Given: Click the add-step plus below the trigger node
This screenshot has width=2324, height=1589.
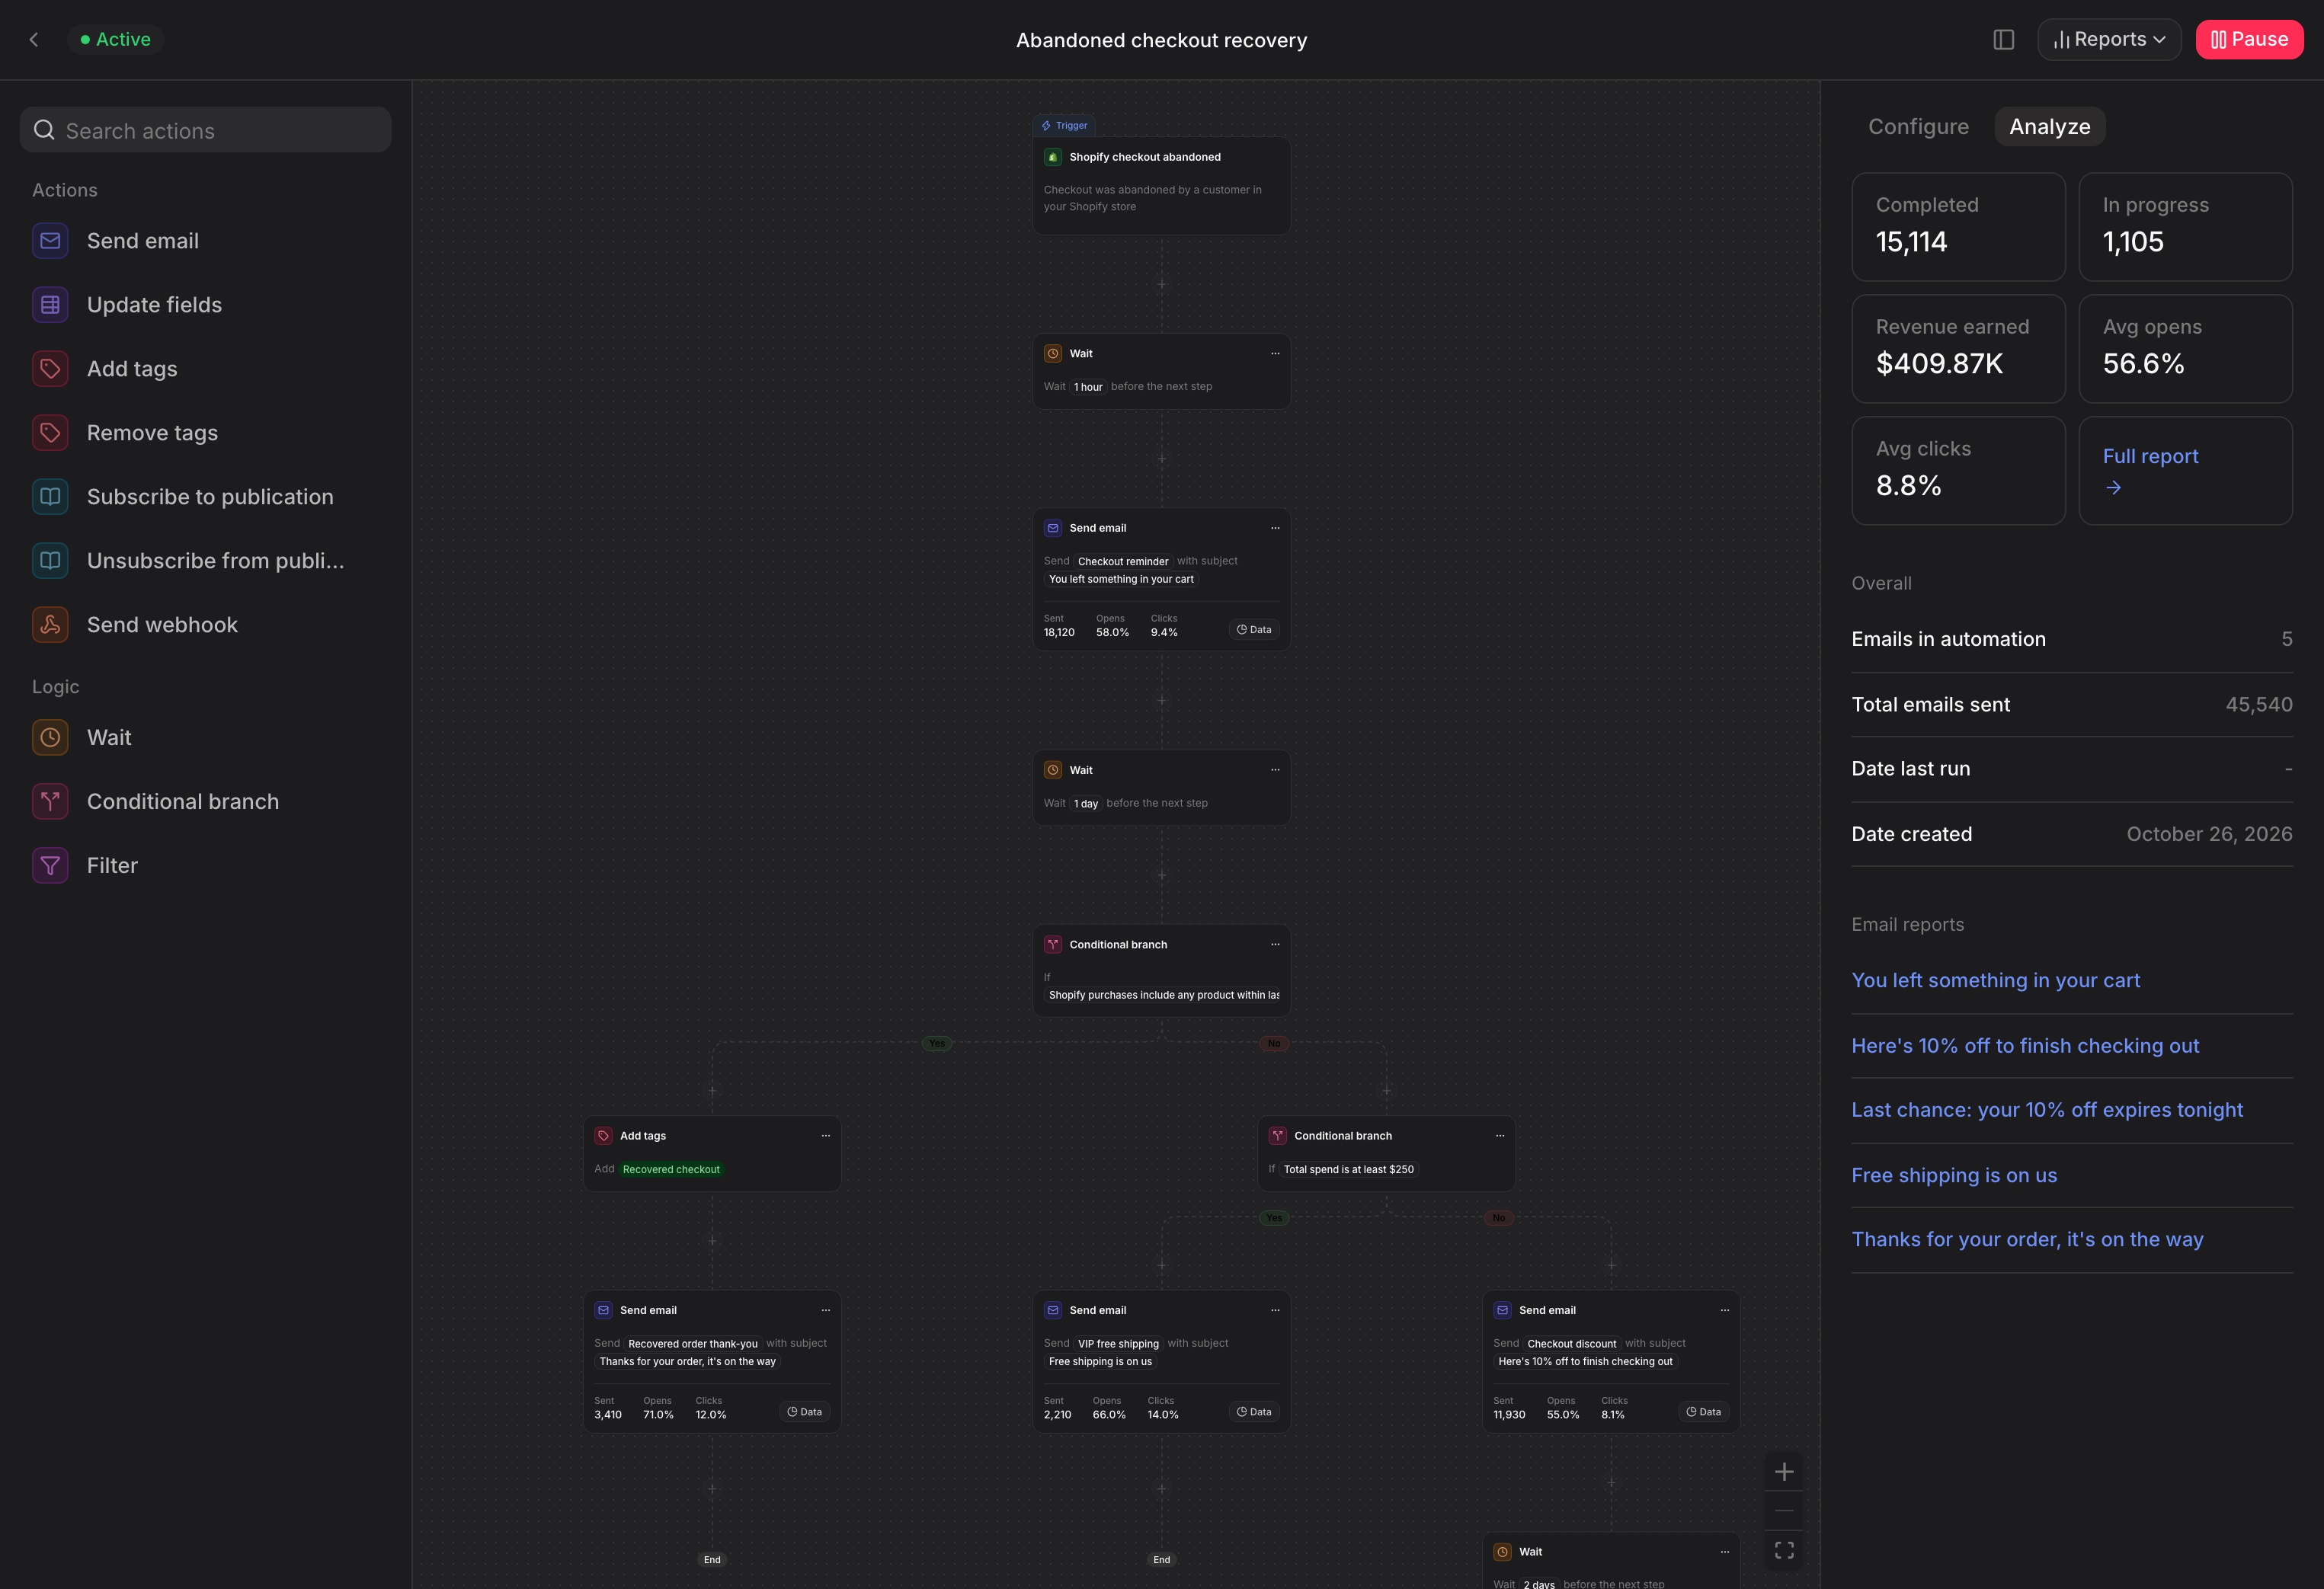Looking at the screenshot, I should (x=1161, y=284).
